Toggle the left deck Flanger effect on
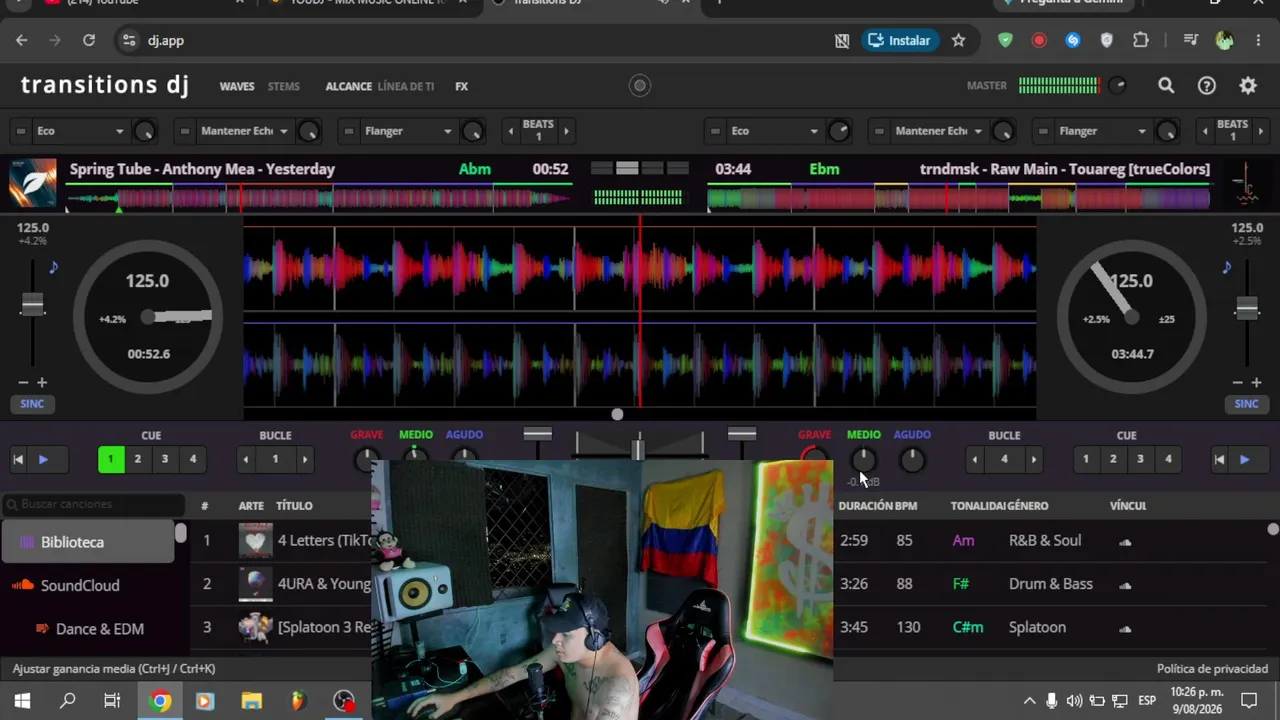This screenshot has width=1280, height=720. [348, 131]
